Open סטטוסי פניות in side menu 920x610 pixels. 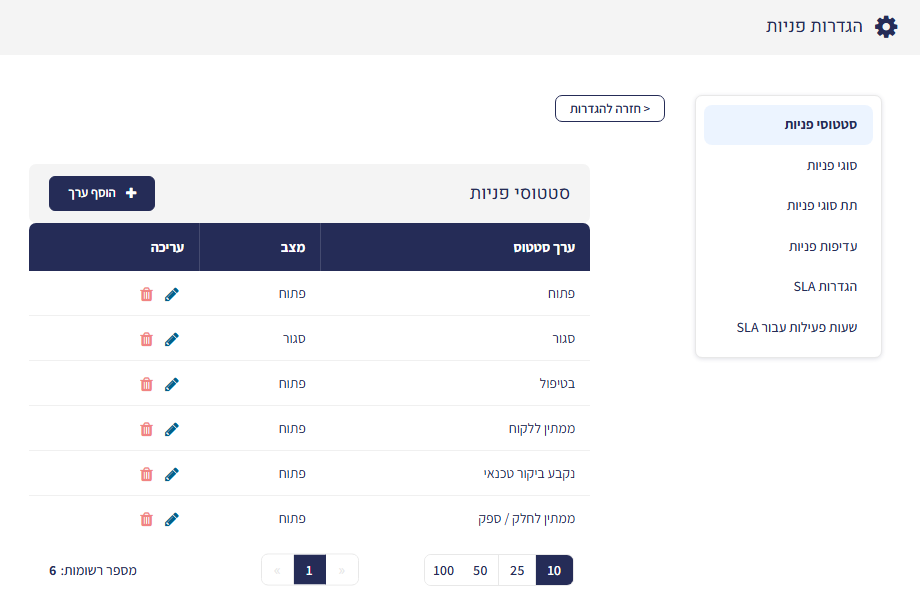[x=788, y=125]
